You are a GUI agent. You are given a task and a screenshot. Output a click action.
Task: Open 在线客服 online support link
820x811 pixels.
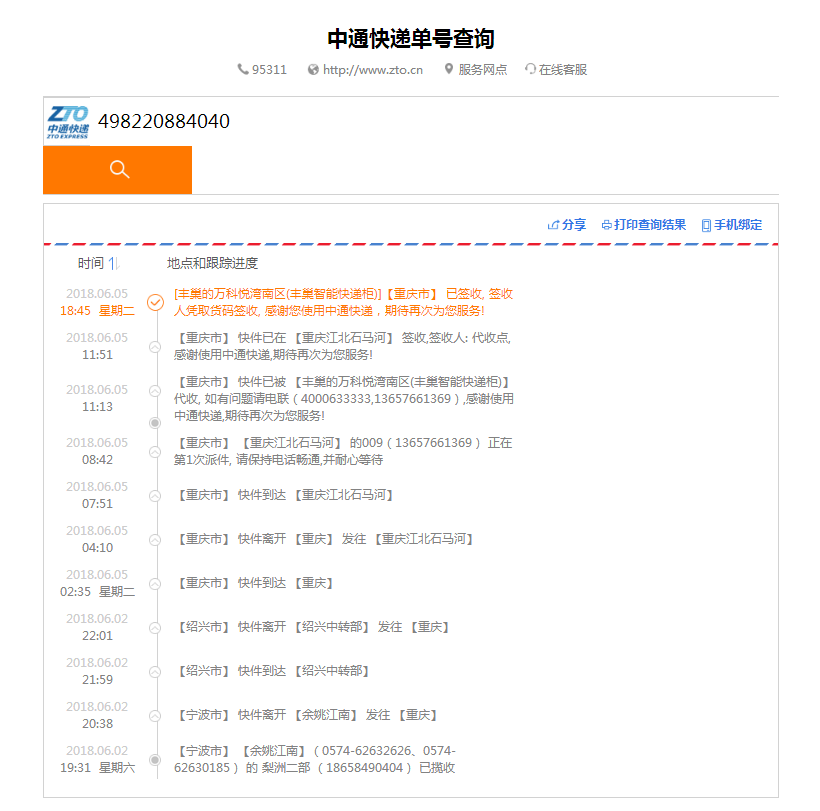pos(563,70)
